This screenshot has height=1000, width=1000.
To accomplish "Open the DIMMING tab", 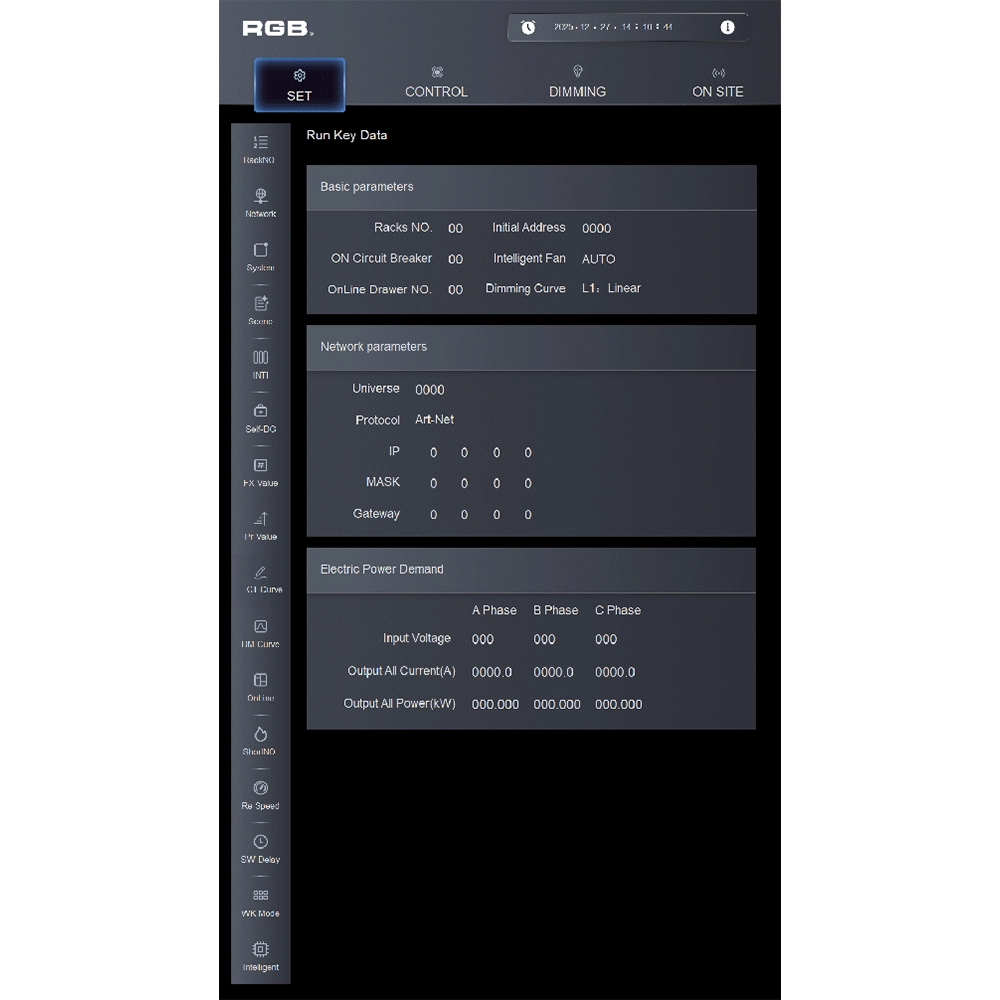I will coord(577,82).
